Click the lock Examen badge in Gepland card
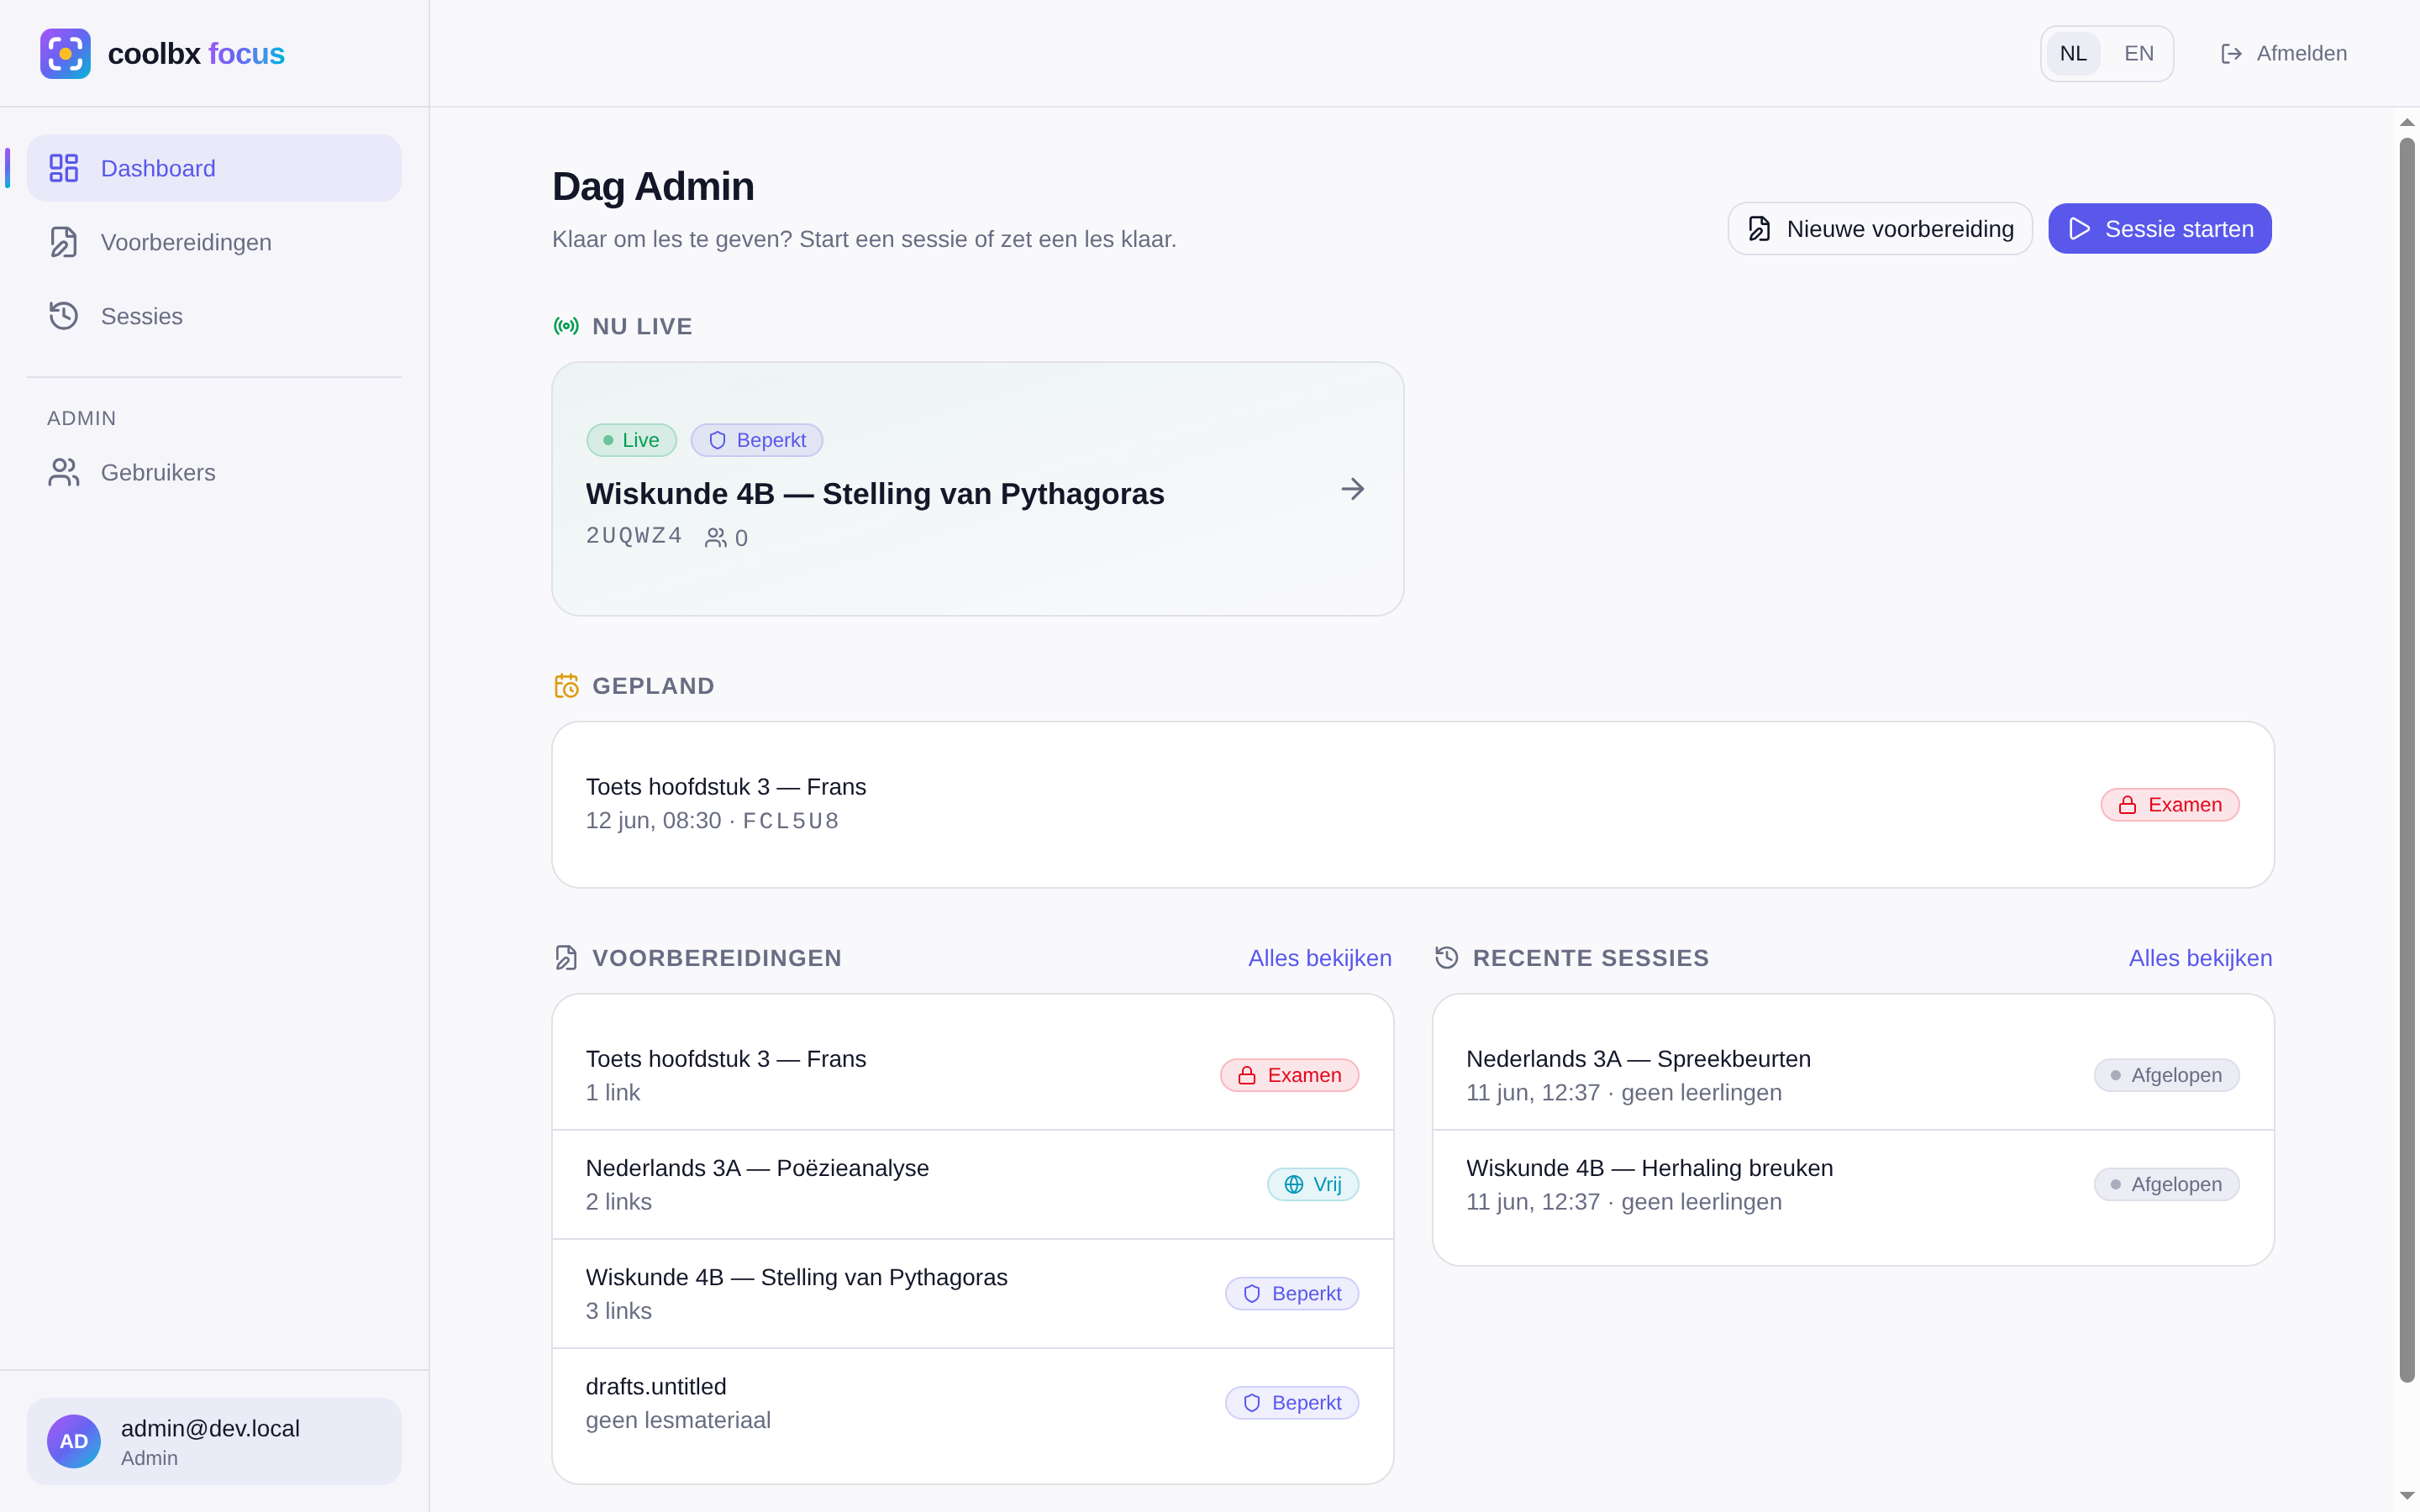2420x1512 pixels. [x=2170, y=805]
